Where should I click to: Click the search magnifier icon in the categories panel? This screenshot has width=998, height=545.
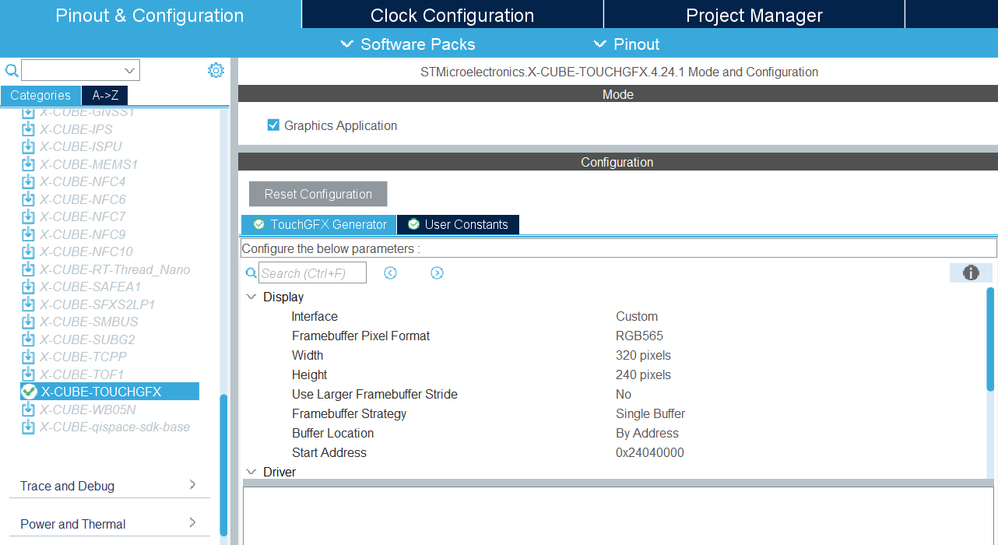(11, 70)
